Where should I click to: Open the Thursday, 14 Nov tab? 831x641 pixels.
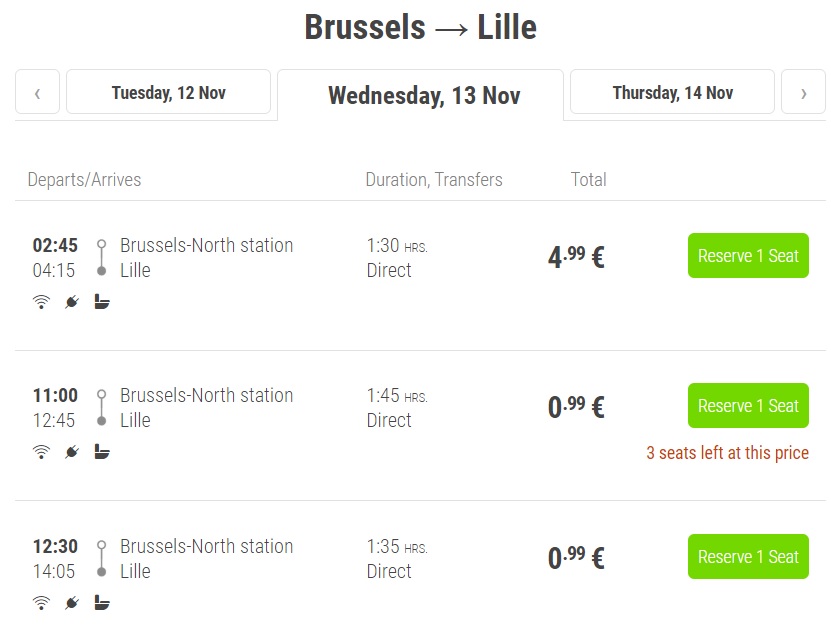(671, 91)
